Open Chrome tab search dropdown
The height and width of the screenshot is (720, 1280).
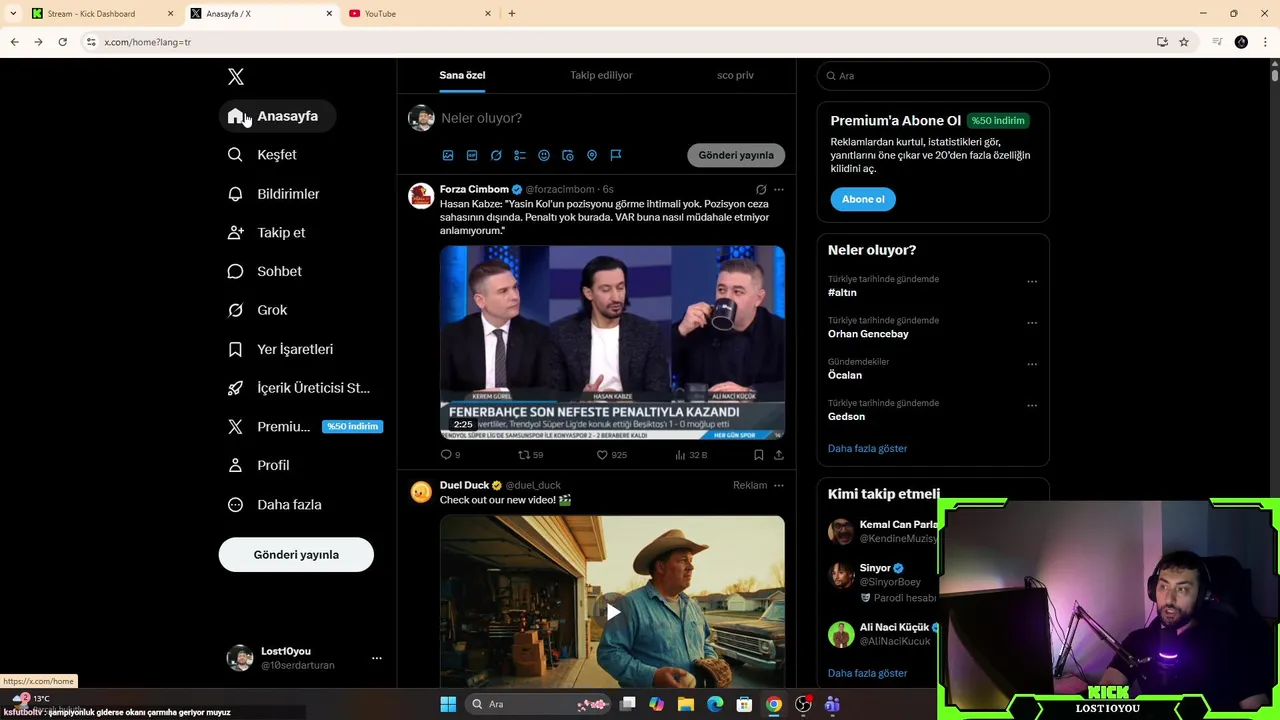(13, 13)
